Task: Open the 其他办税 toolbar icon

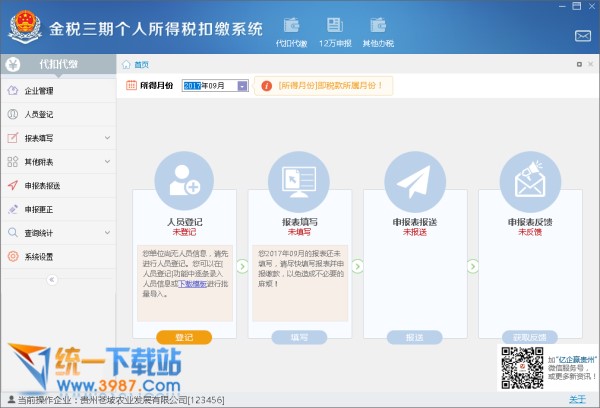Action: (x=379, y=30)
